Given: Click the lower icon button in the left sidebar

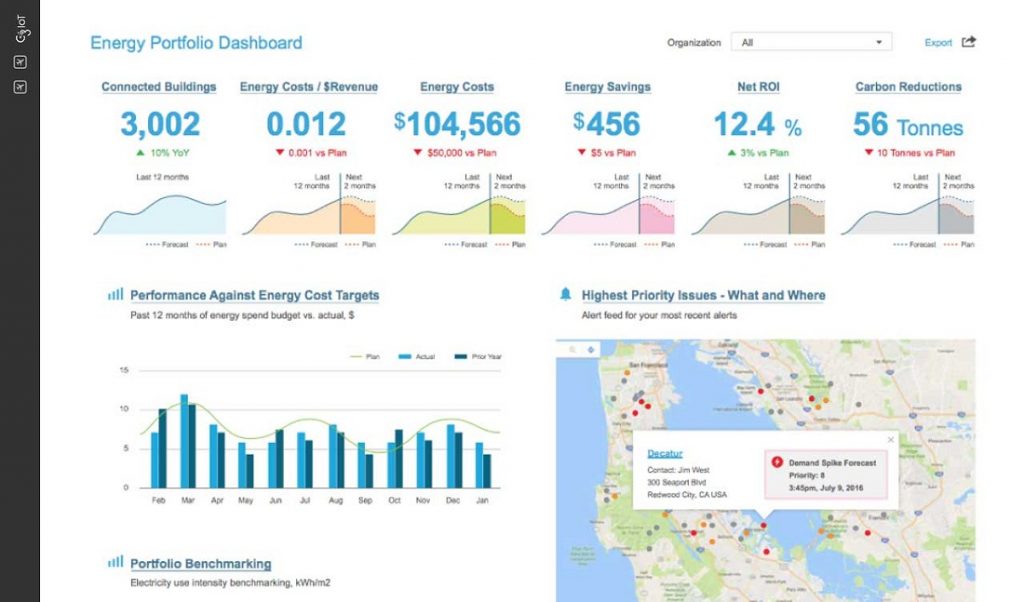Looking at the screenshot, I should (x=20, y=86).
